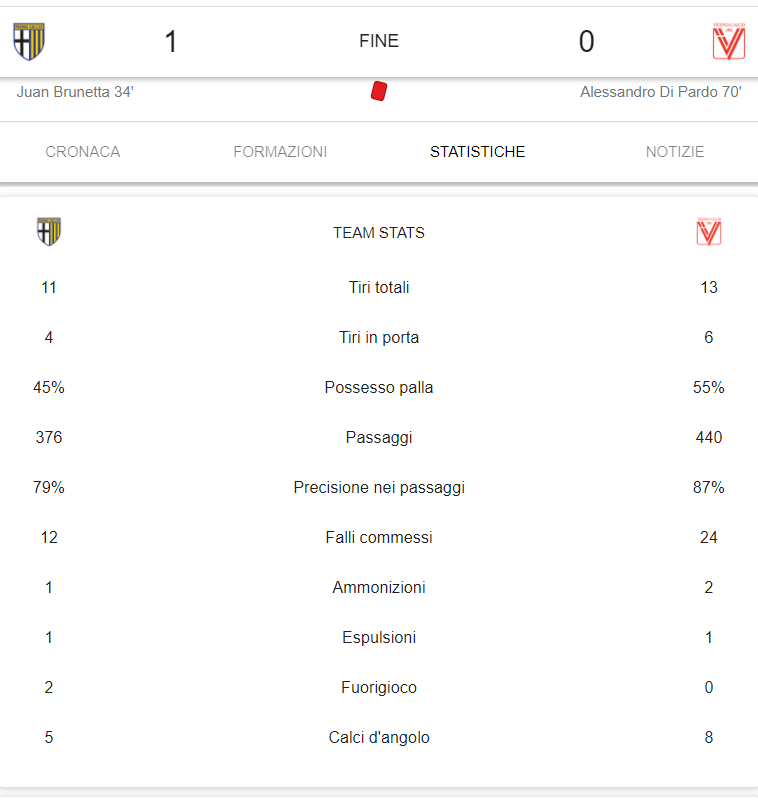The height and width of the screenshot is (806, 758).
Task: Click Alessandro Di Pardo 70' entry
Action: pyautogui.click(x=661, y=92)
